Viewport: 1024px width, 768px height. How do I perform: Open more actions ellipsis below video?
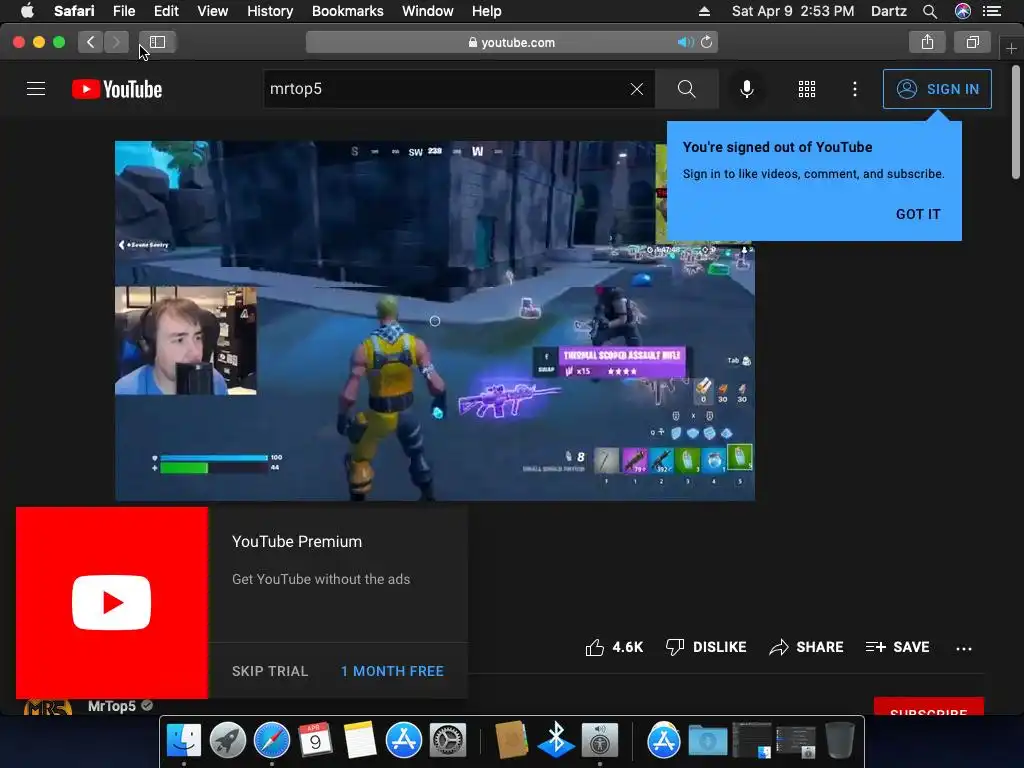click(x=964, y=648)
